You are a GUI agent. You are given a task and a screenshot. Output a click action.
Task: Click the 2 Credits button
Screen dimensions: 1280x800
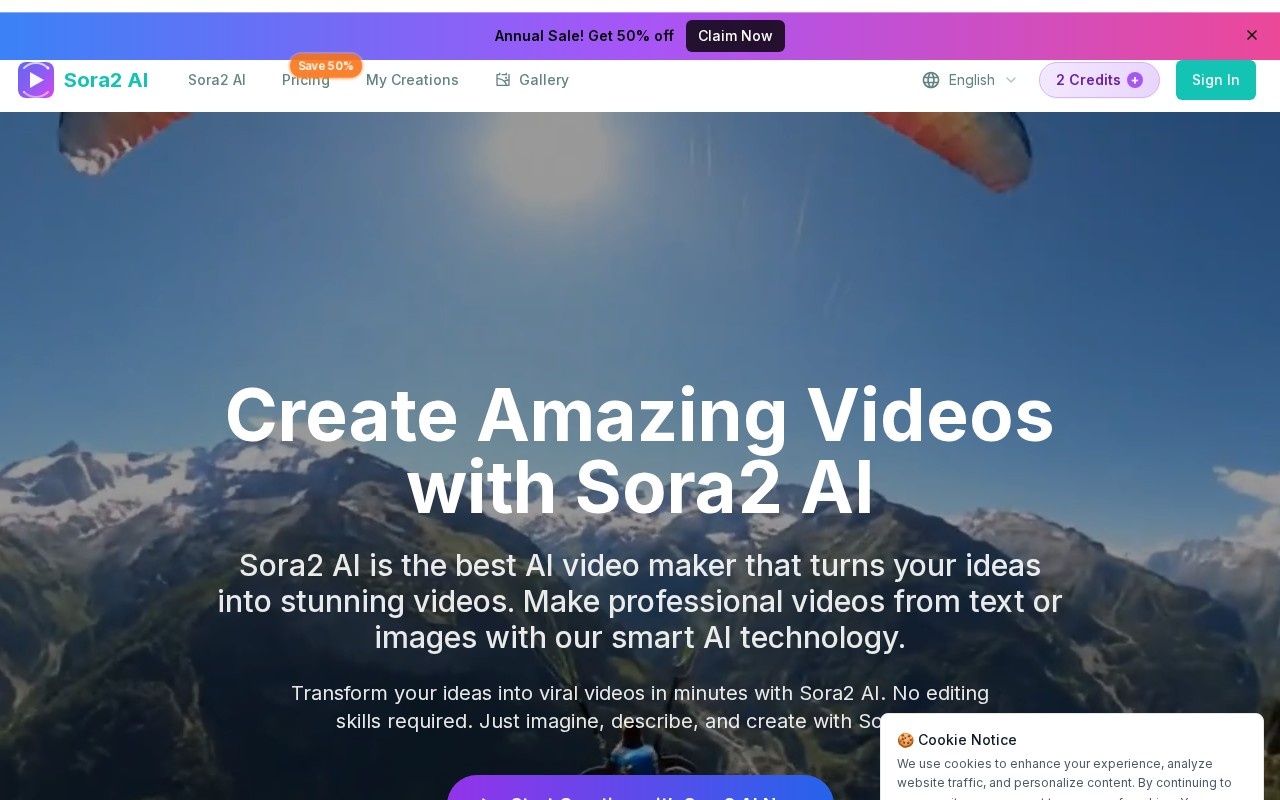pyautogui.click(x=1099, y=80)
